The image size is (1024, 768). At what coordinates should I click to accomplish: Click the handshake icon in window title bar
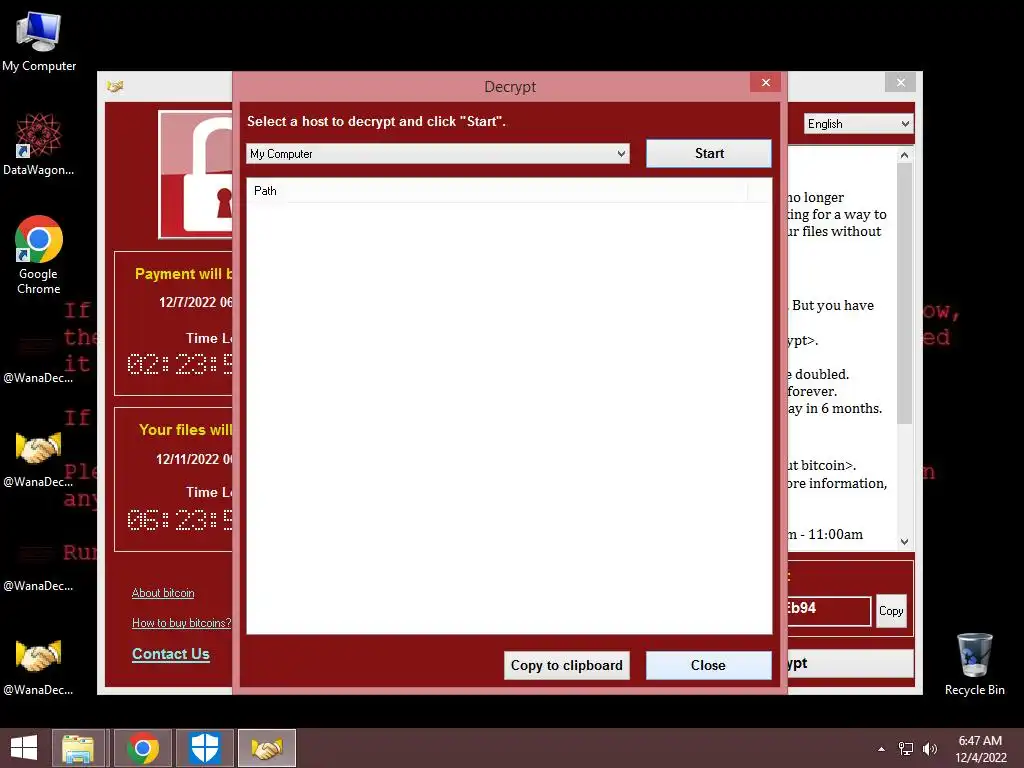pyautogui.click(x=116, y=86)
